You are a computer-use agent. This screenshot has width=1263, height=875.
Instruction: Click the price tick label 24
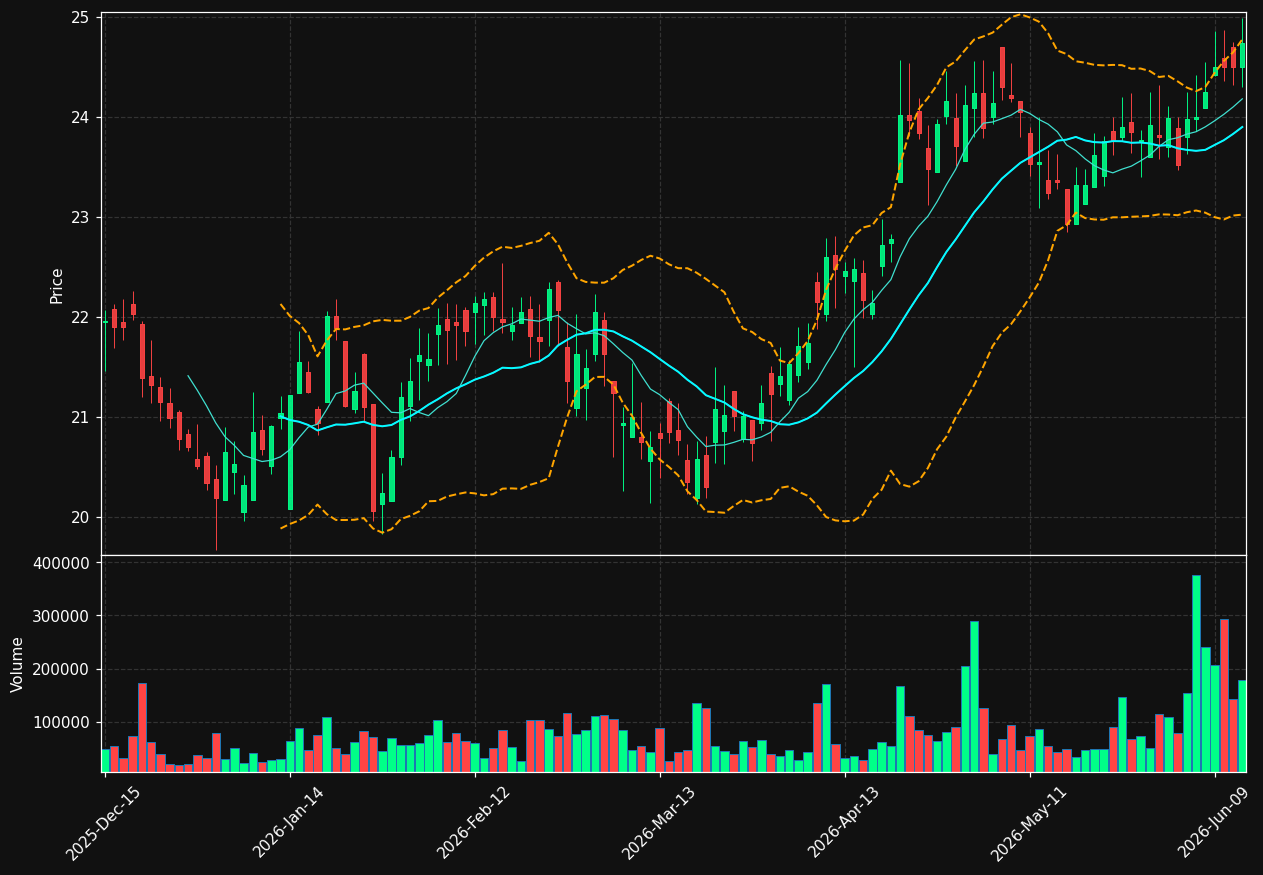[x=80, y=118]
